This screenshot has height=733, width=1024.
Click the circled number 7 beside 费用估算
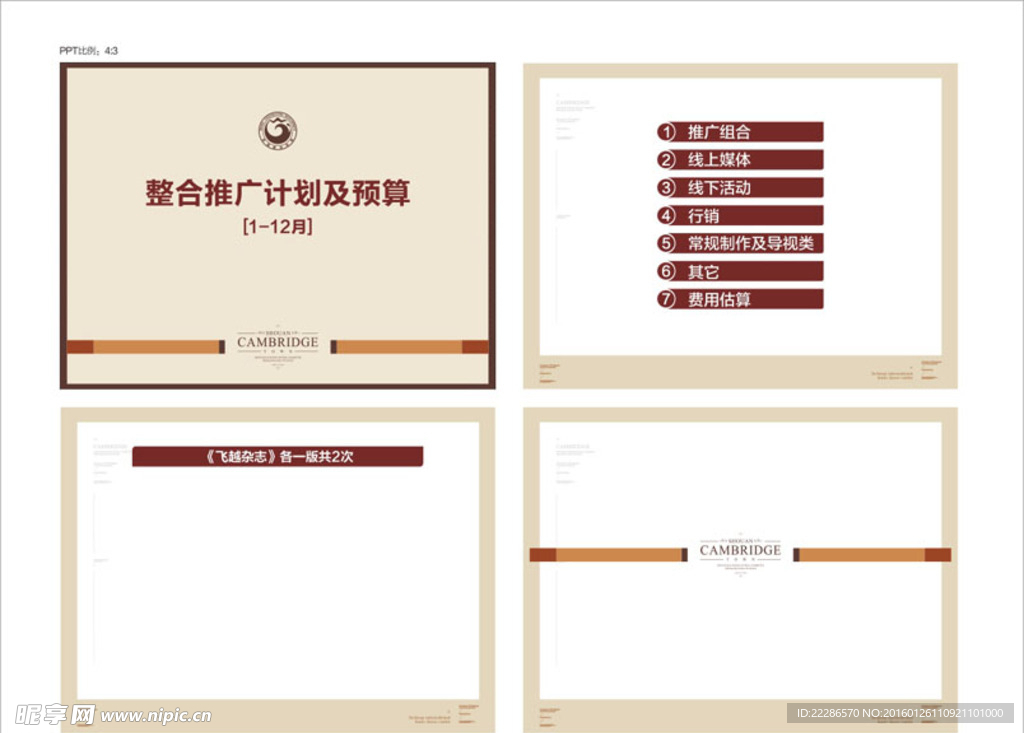pos(667,299)
